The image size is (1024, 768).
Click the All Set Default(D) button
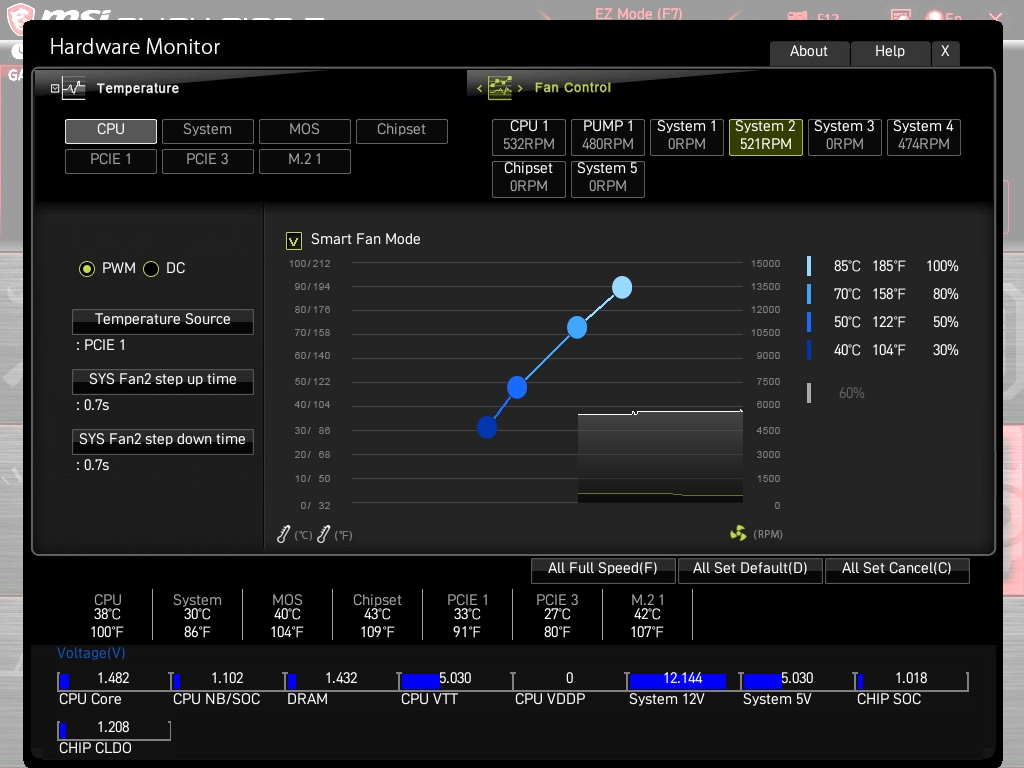[750, 570]
